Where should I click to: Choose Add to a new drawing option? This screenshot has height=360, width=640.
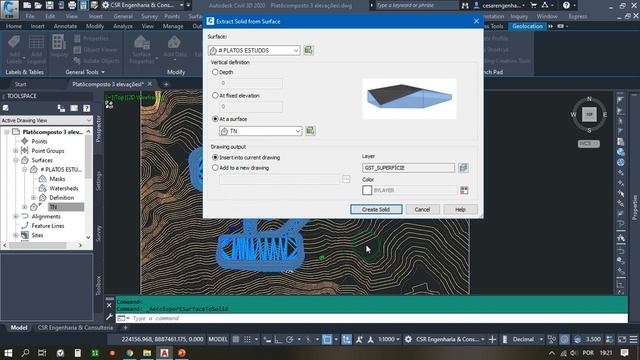[x=215, y=168]
